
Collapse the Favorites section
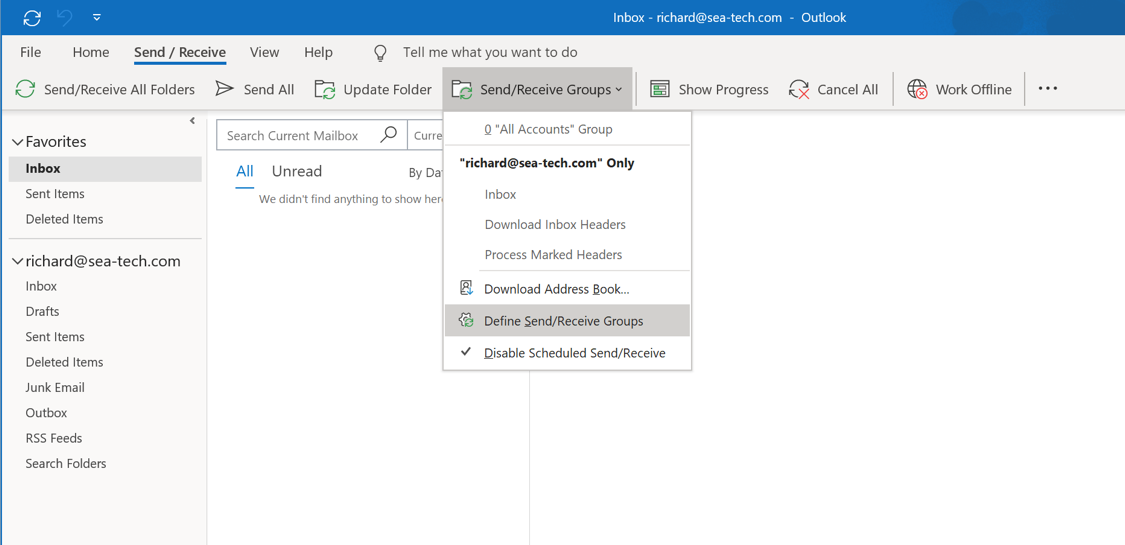click(x=18, y=142)
